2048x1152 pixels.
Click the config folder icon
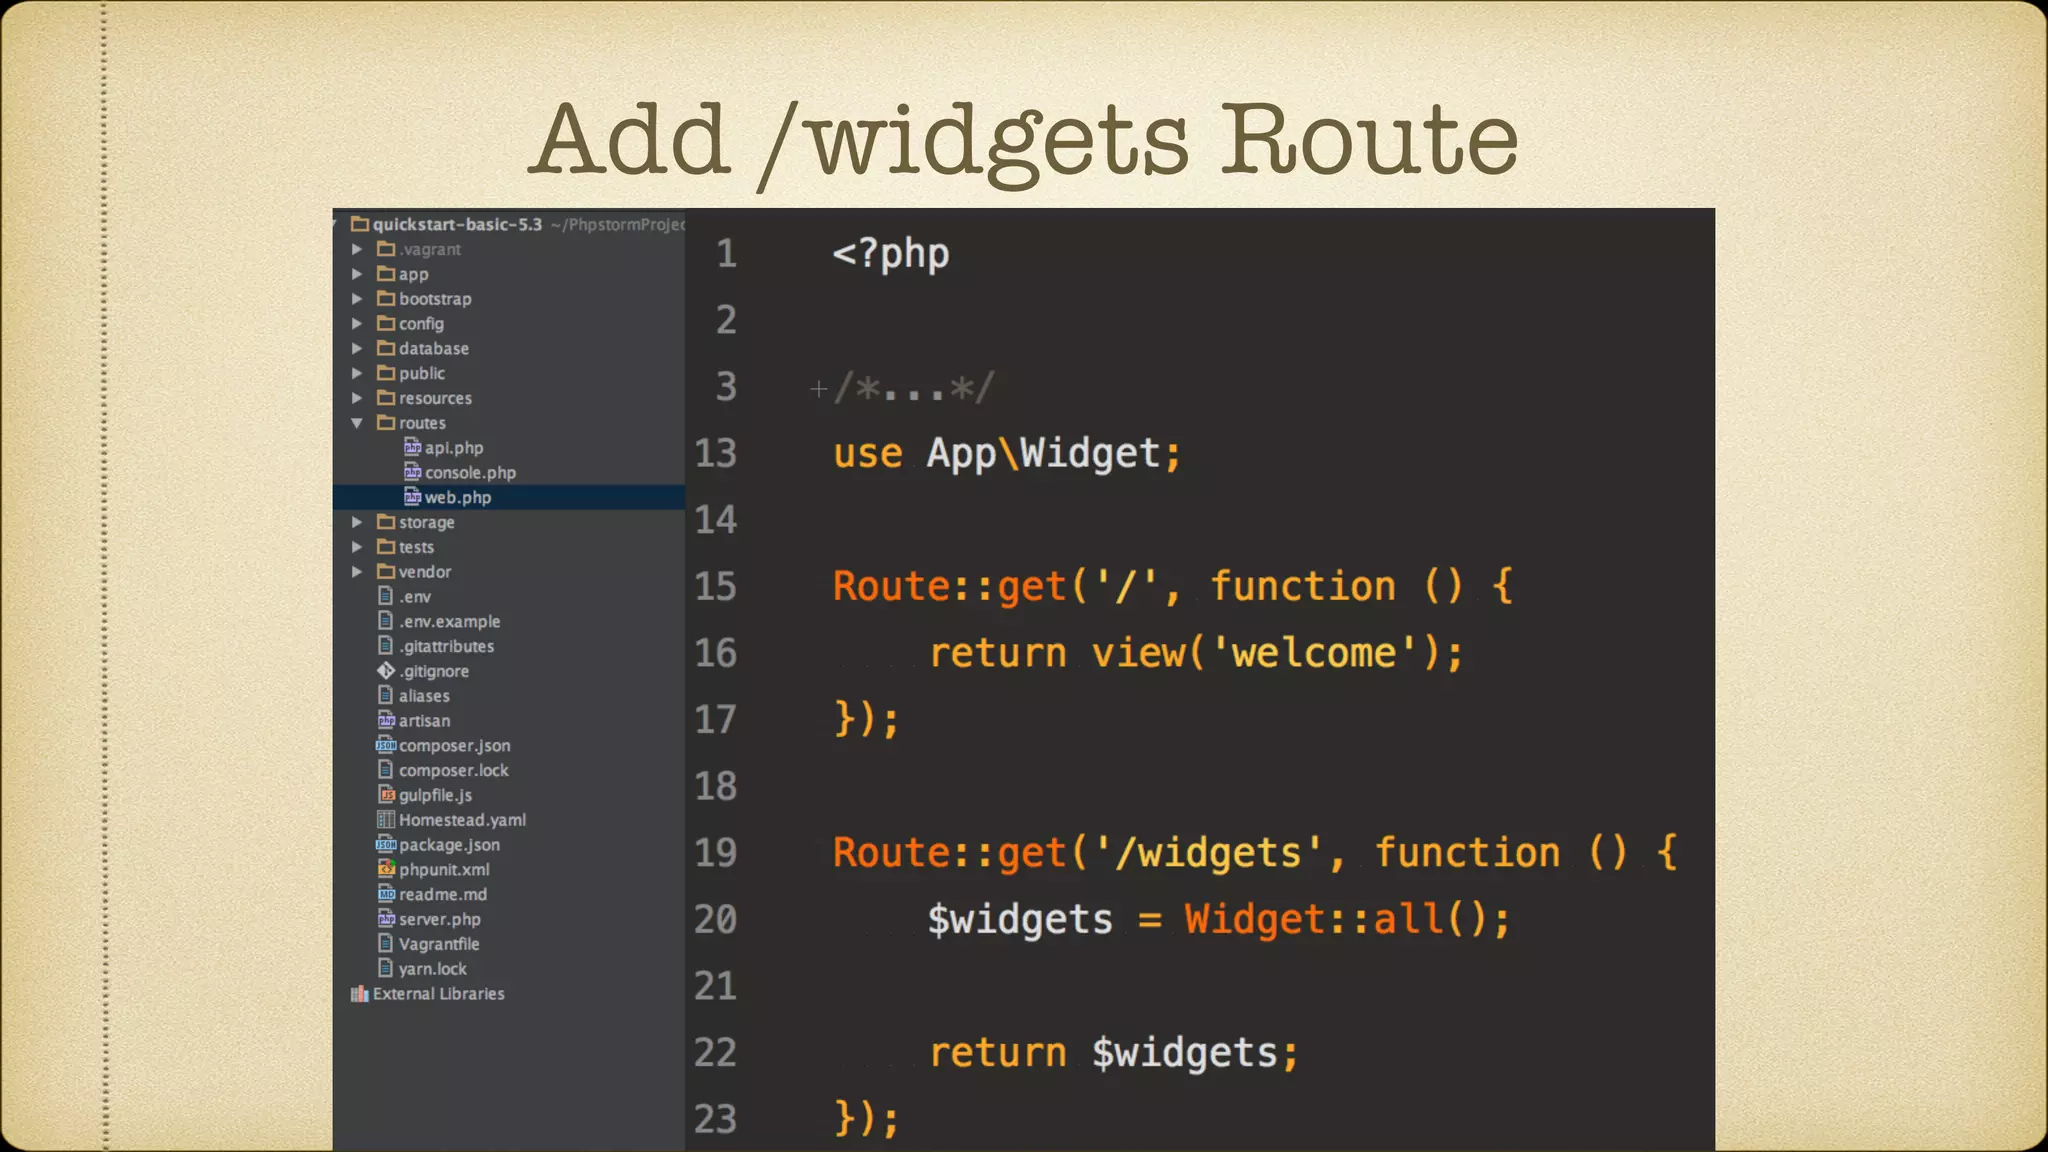pyautogui.click(x=386, y=323)
